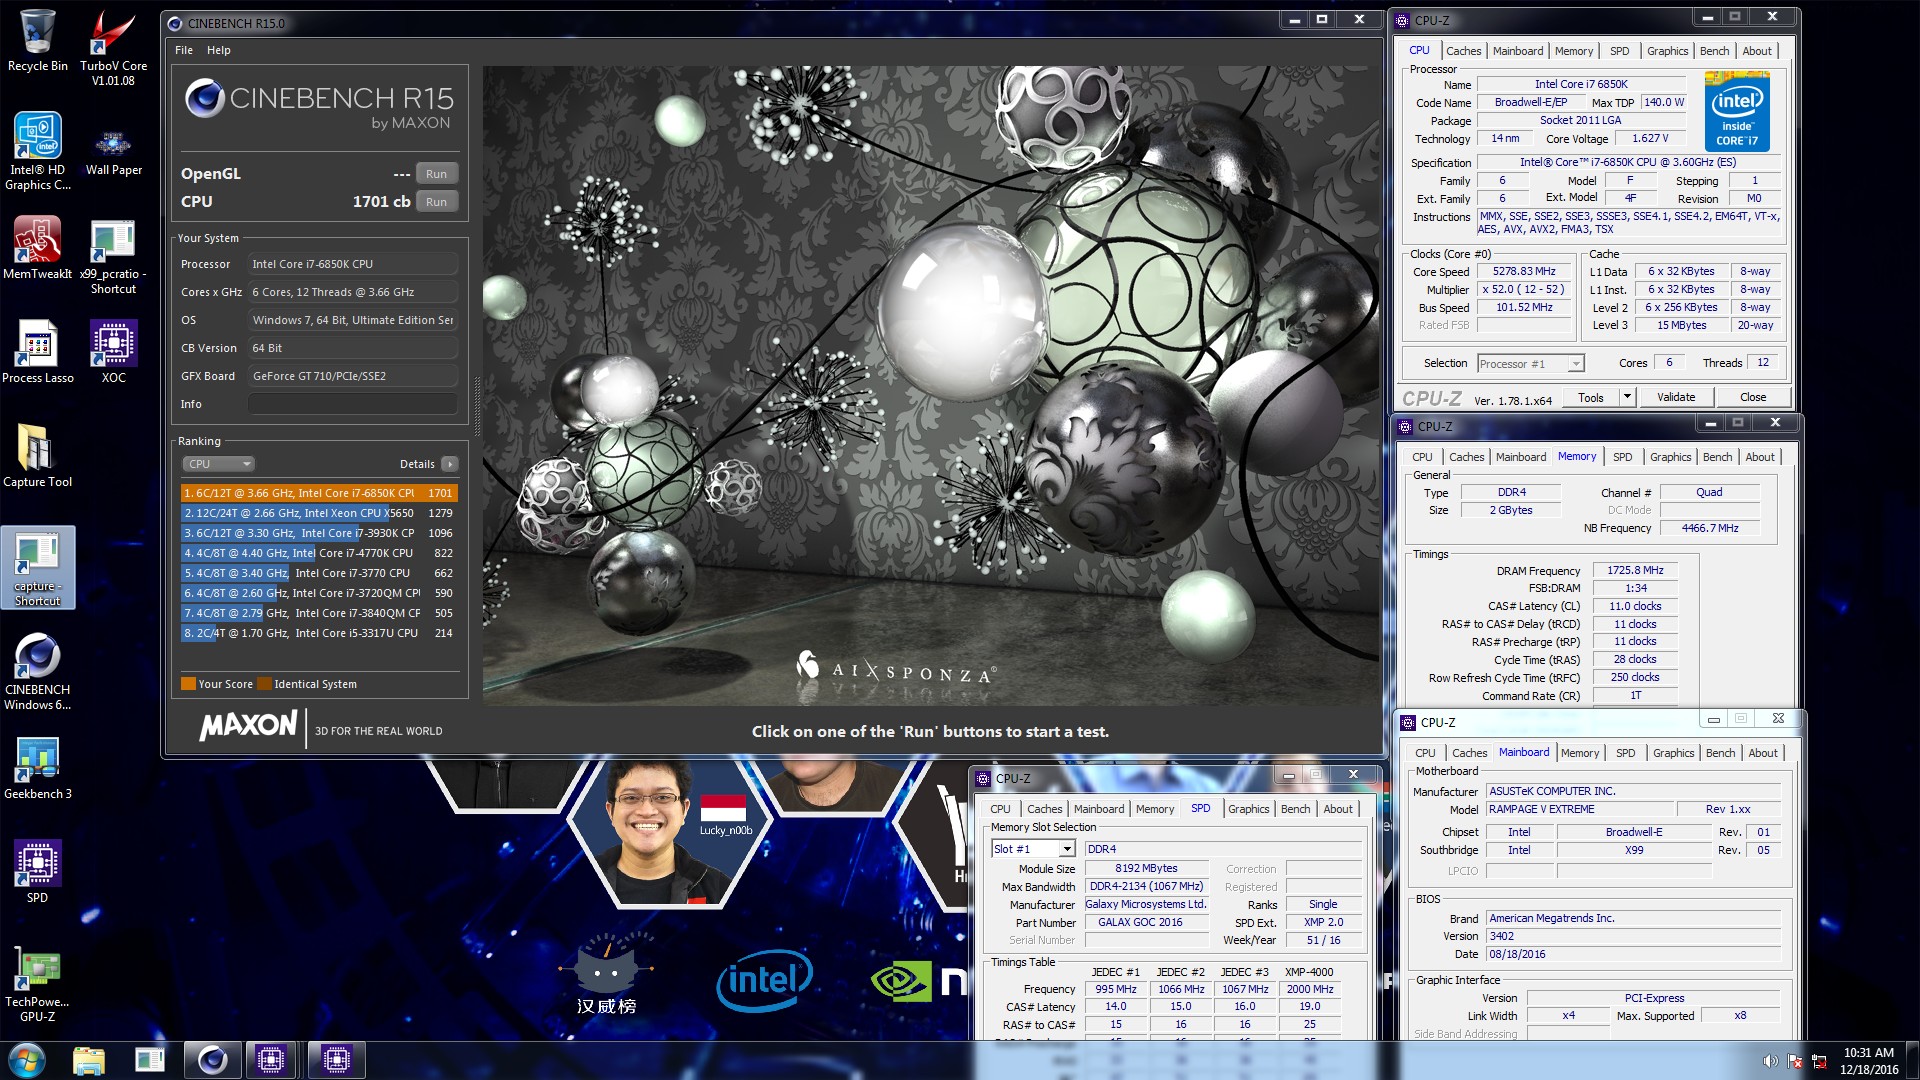This screenshot has height=1080, width=1920.
Task: Click the Identical System color swatch
Action: [x=264, y=684]
